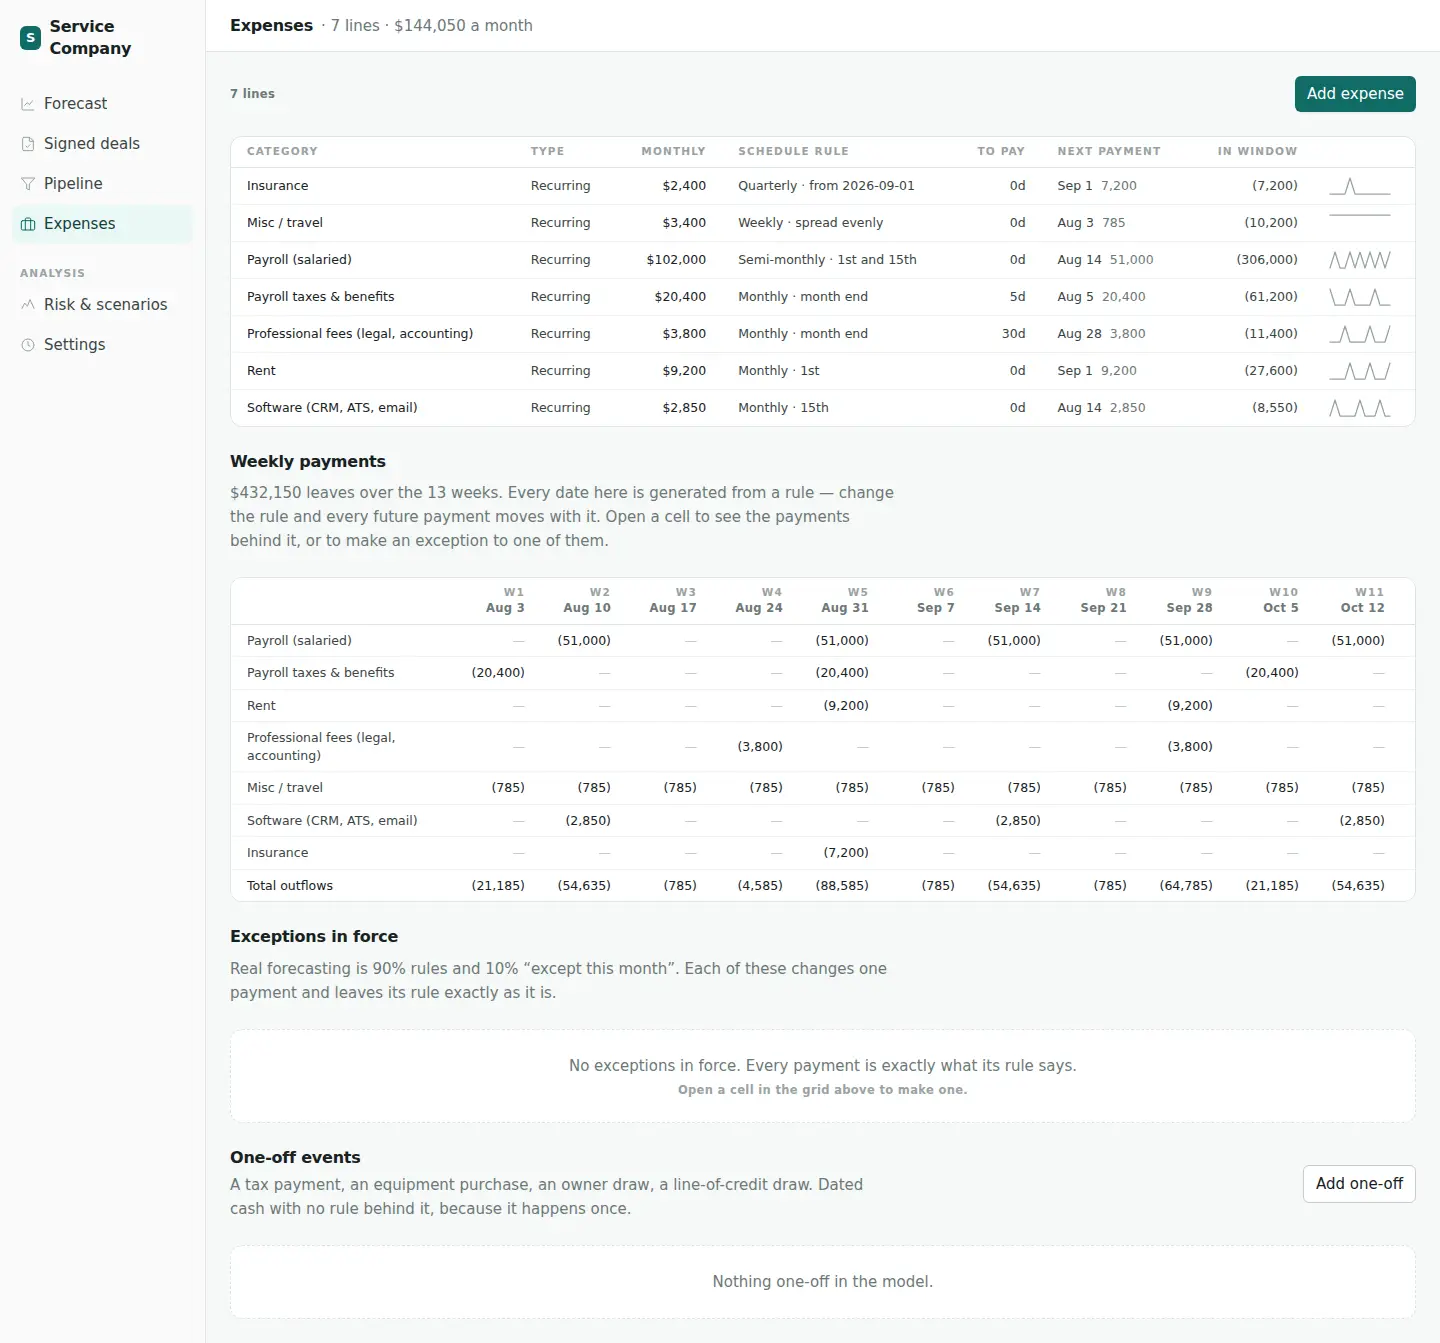Open Settings from the sidebar

102,345
